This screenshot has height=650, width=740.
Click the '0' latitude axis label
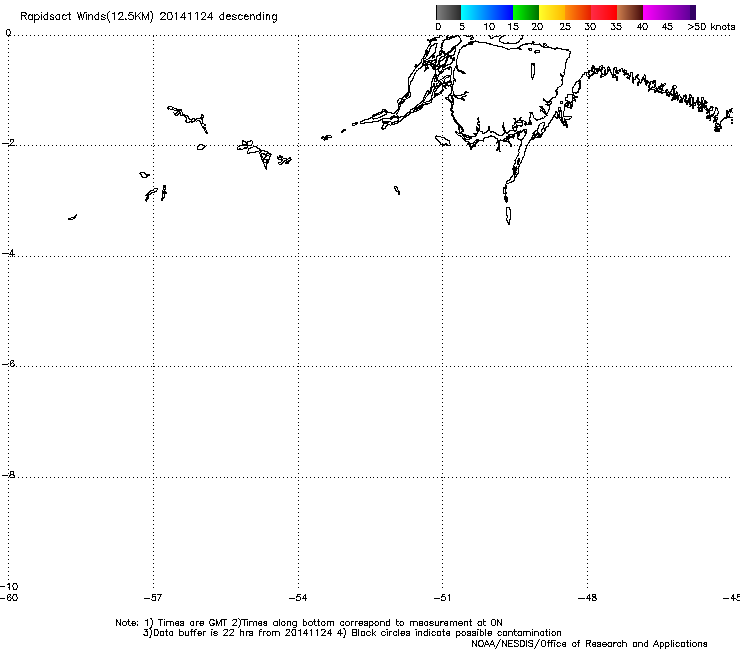pos(8,33)
